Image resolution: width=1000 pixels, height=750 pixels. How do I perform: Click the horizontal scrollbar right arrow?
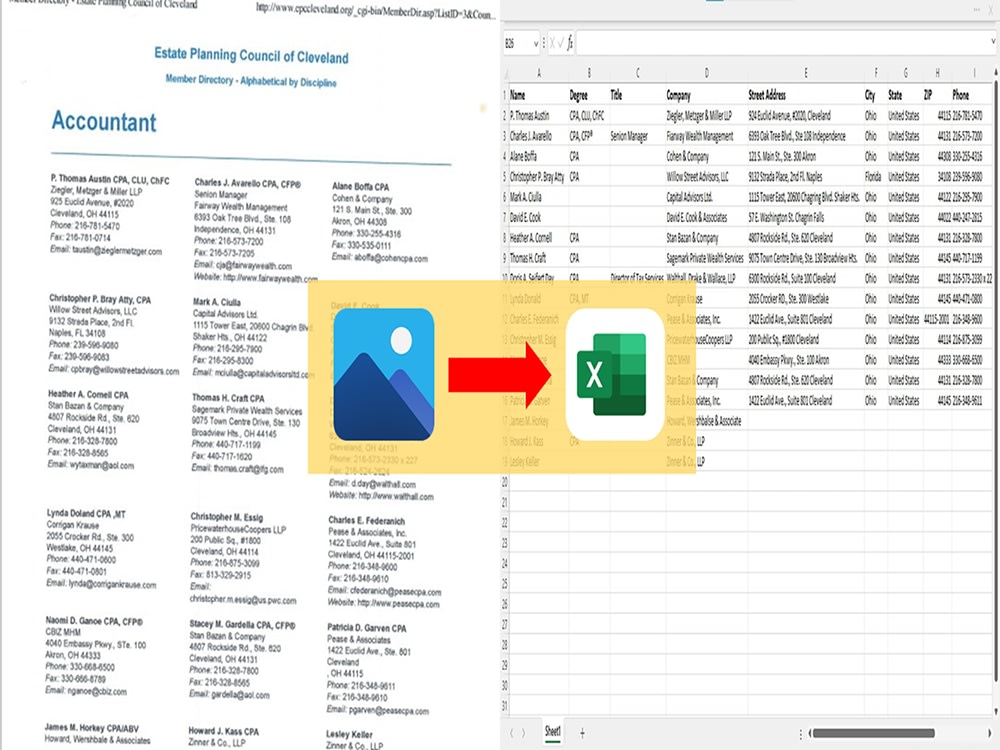pos(990,733)
